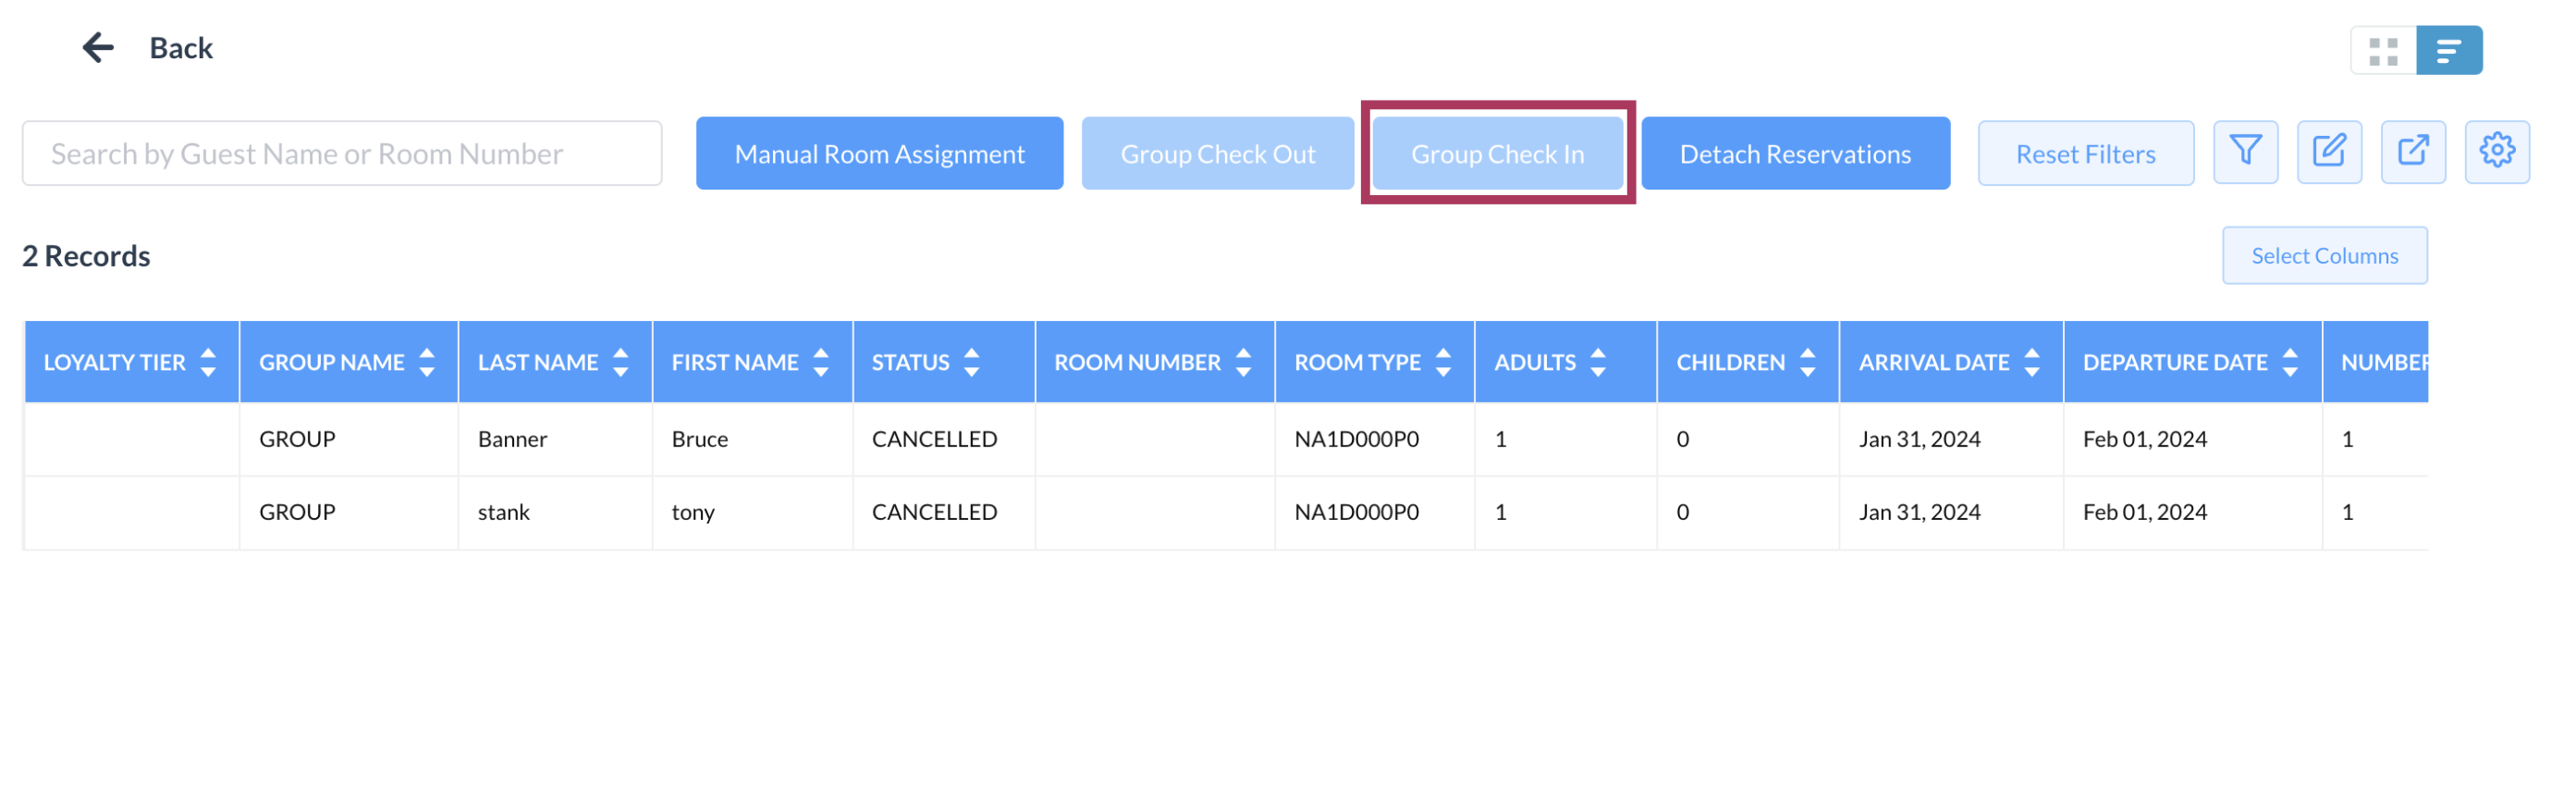Sort by Arrival Date column
2576x788 pixels.
pyautogui.click(x=2031, y=362)
